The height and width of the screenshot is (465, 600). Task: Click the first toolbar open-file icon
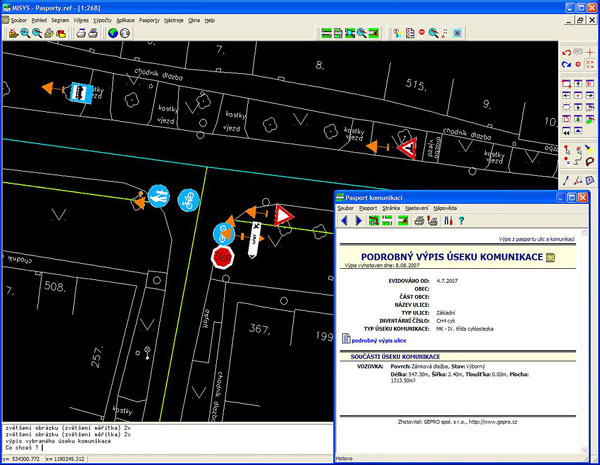click(x=13, y=33)
